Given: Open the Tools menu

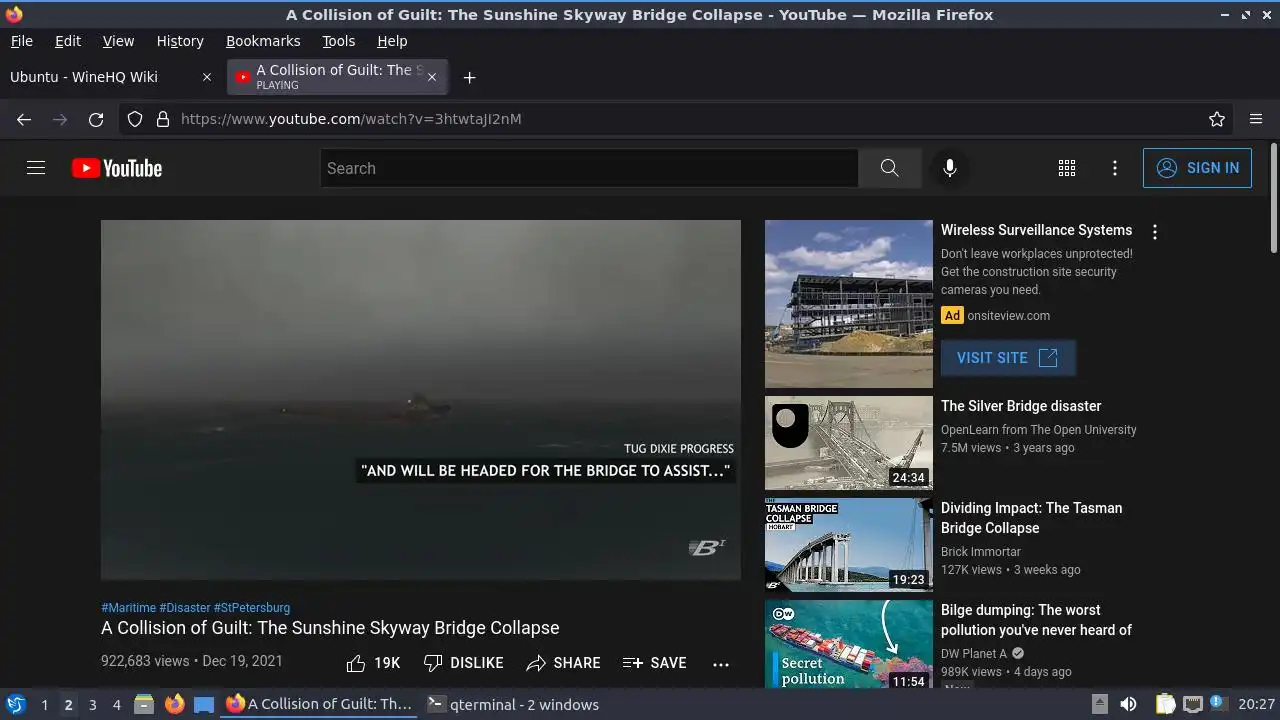Looking at the screenshot, I should 339,41.
